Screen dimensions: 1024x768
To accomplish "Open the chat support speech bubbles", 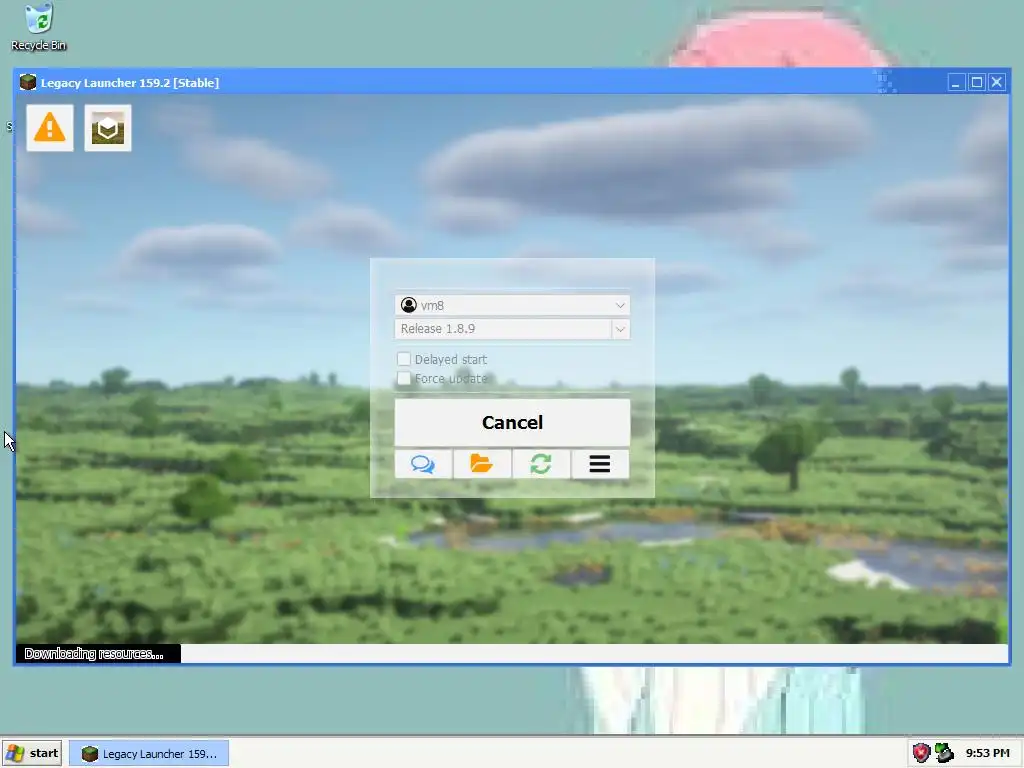I will (x=423, y=464).
